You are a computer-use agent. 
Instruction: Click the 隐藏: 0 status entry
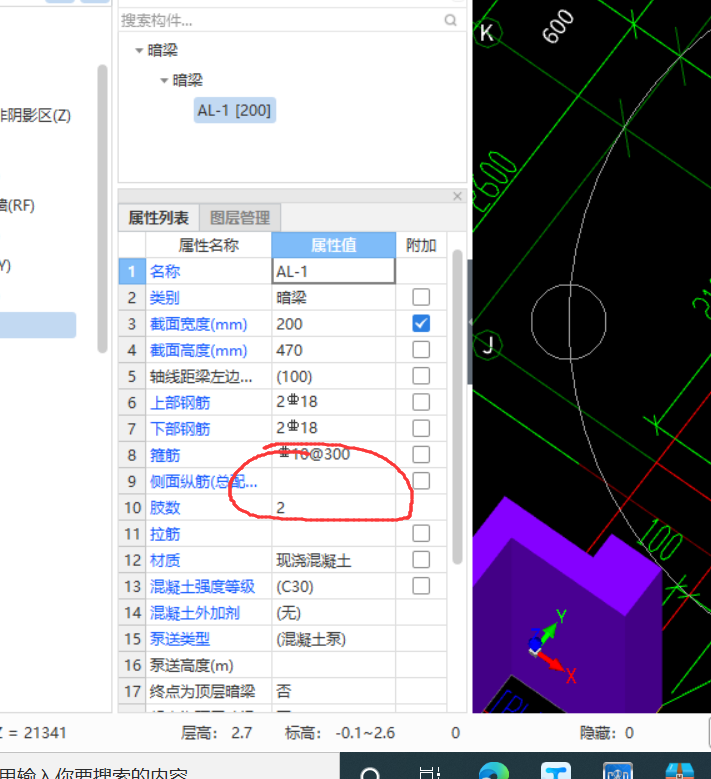point(607,733)
